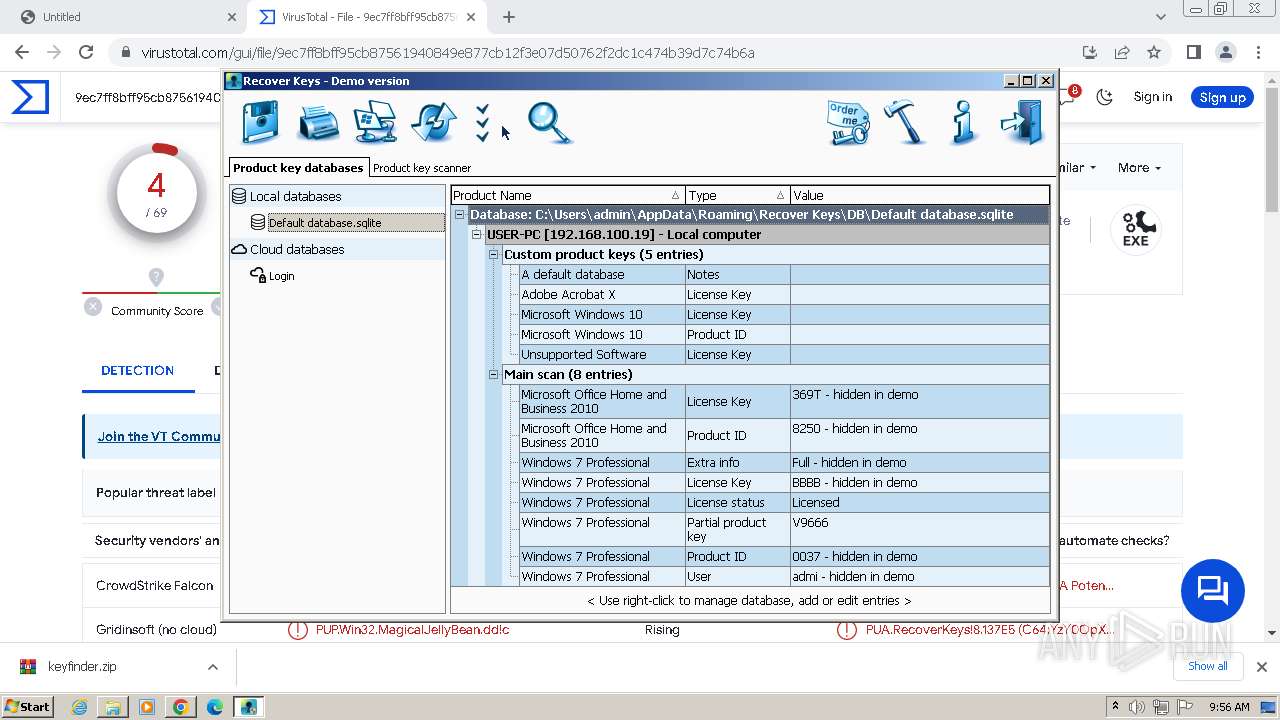Click the Sign up button

(1222, 97)
